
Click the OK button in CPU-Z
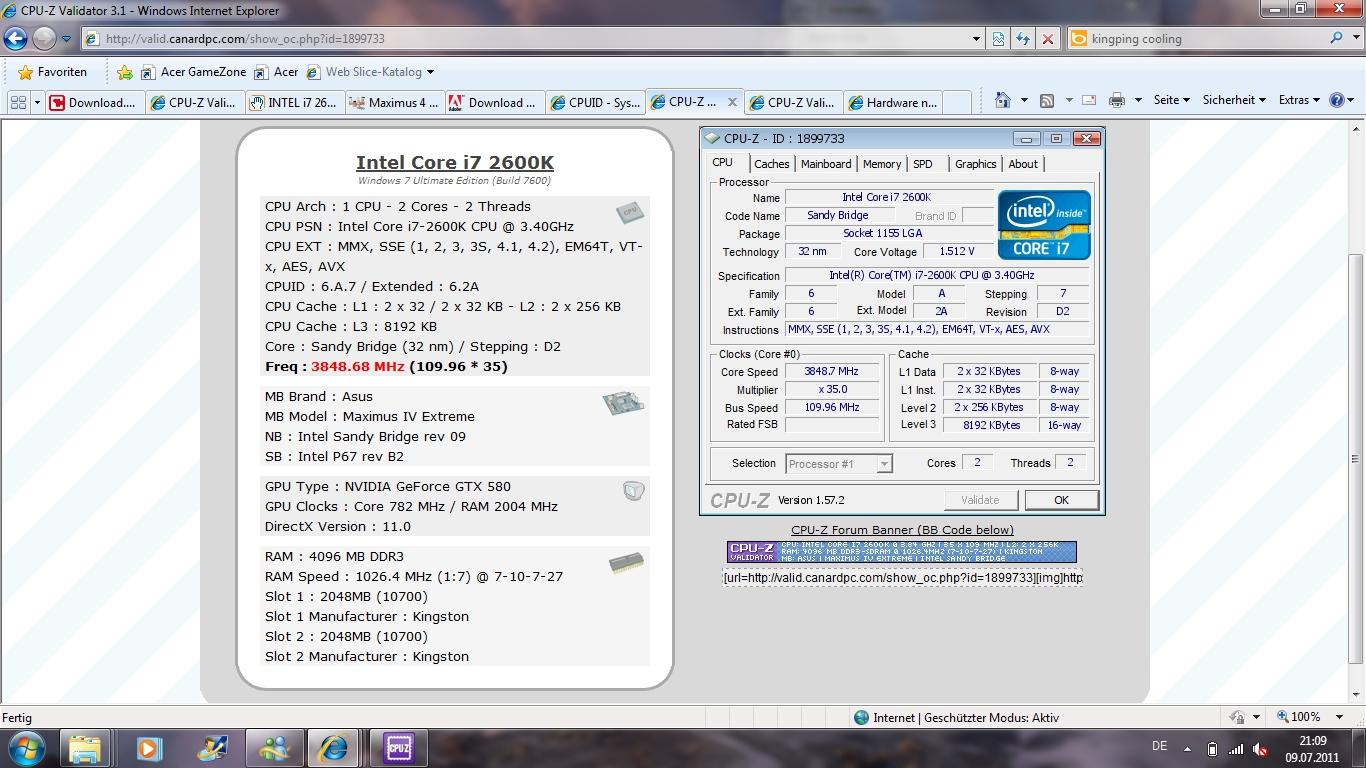(x=1061, y=500)
